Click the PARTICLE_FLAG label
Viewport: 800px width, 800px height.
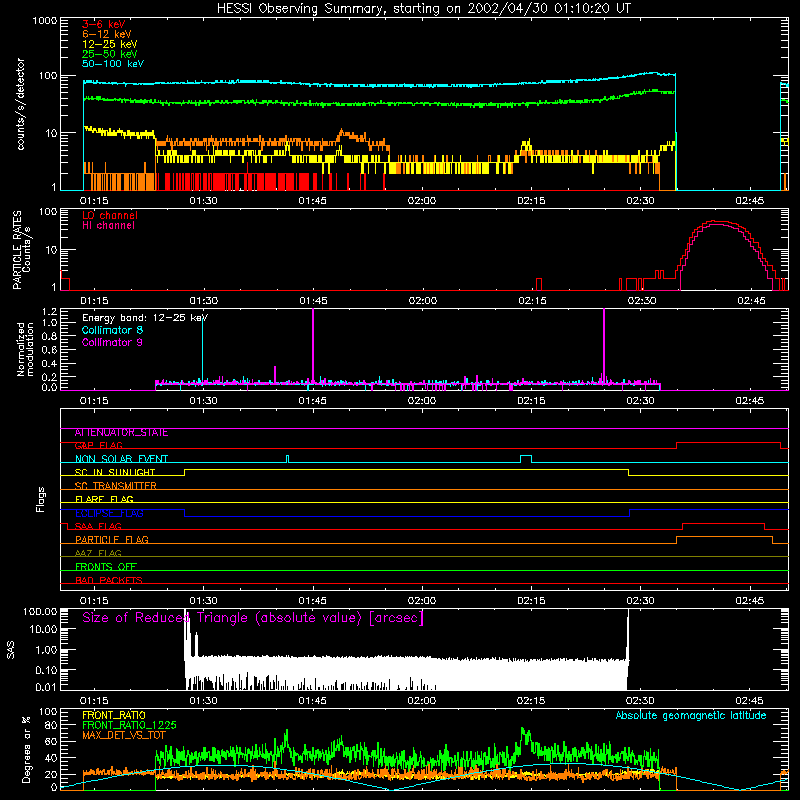[x=112, y=539]
